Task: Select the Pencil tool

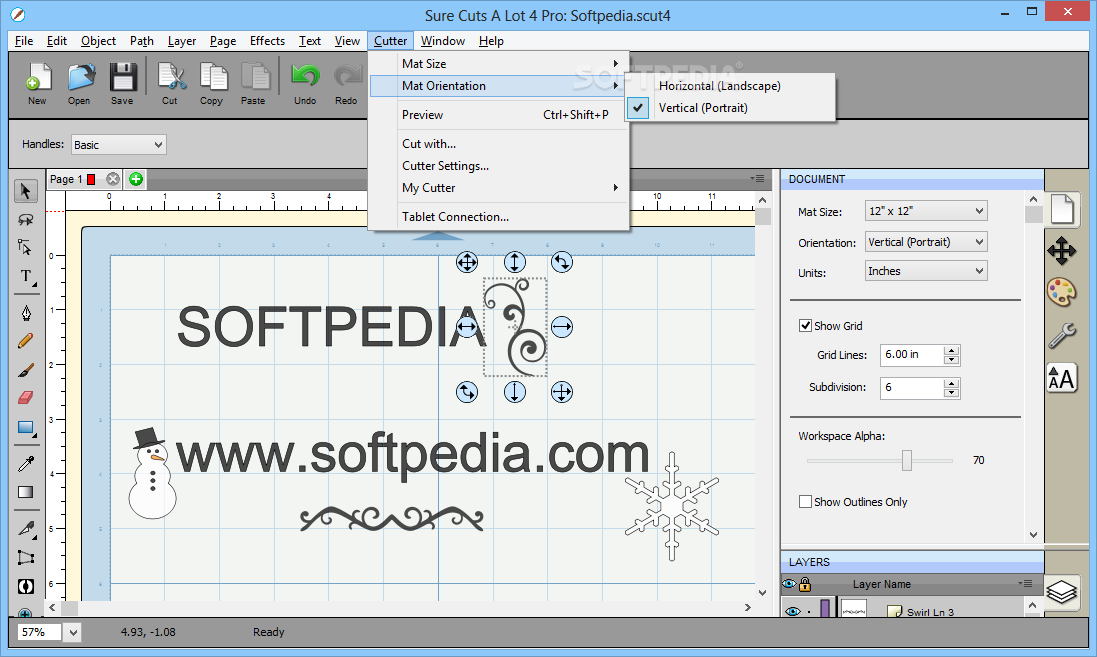Action: pos(26,341)
